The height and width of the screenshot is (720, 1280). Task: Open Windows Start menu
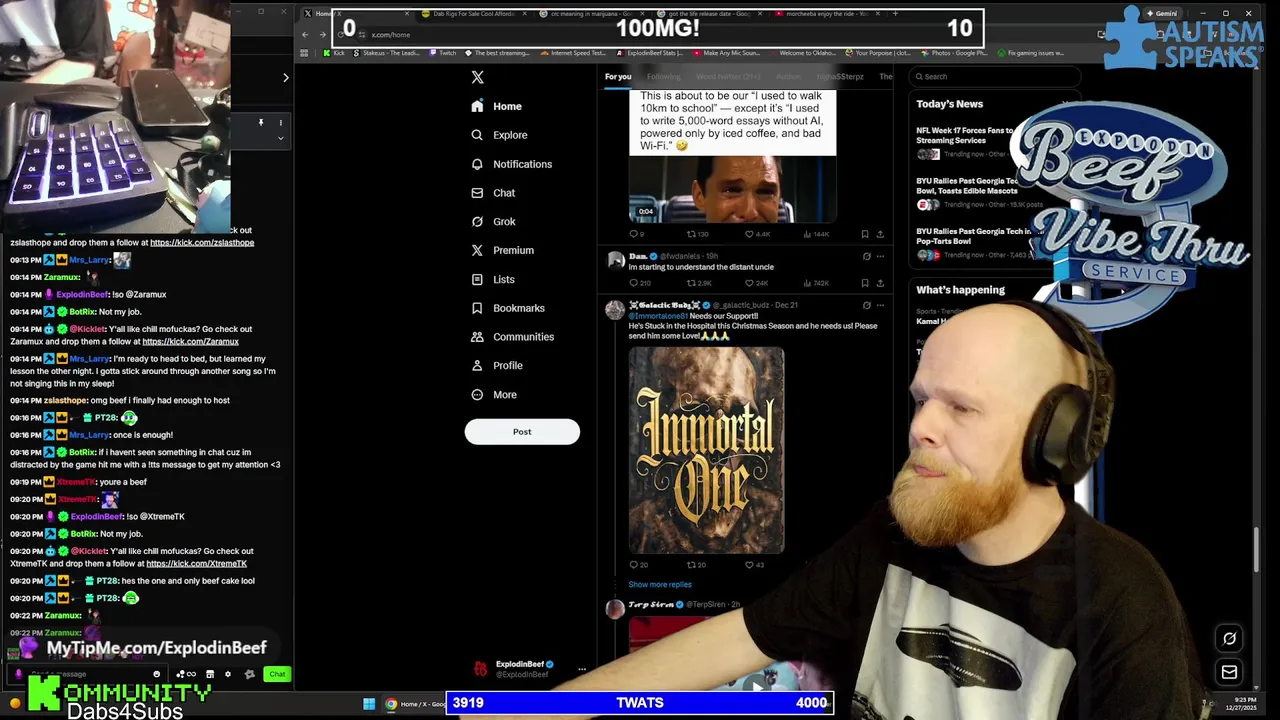coord(369,704)
